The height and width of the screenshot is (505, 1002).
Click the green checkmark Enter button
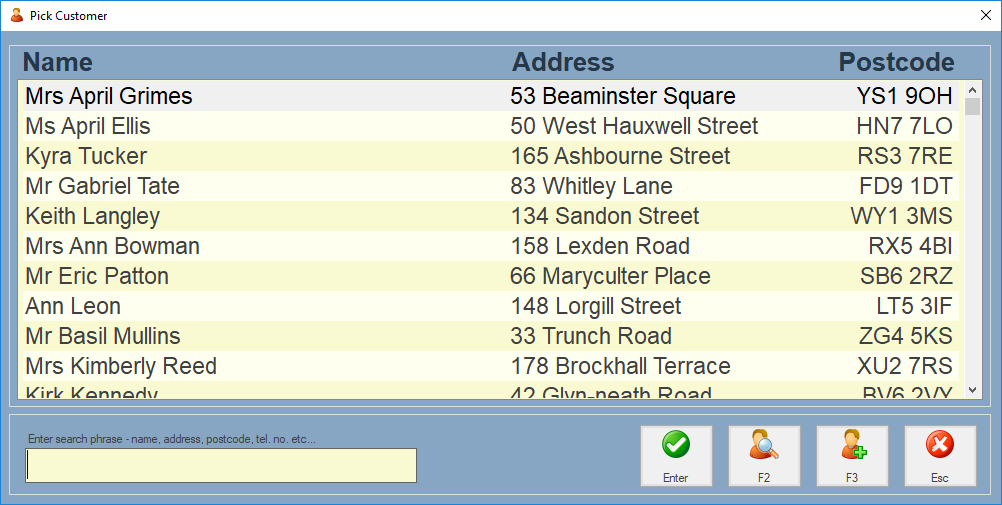coord(676,456)
